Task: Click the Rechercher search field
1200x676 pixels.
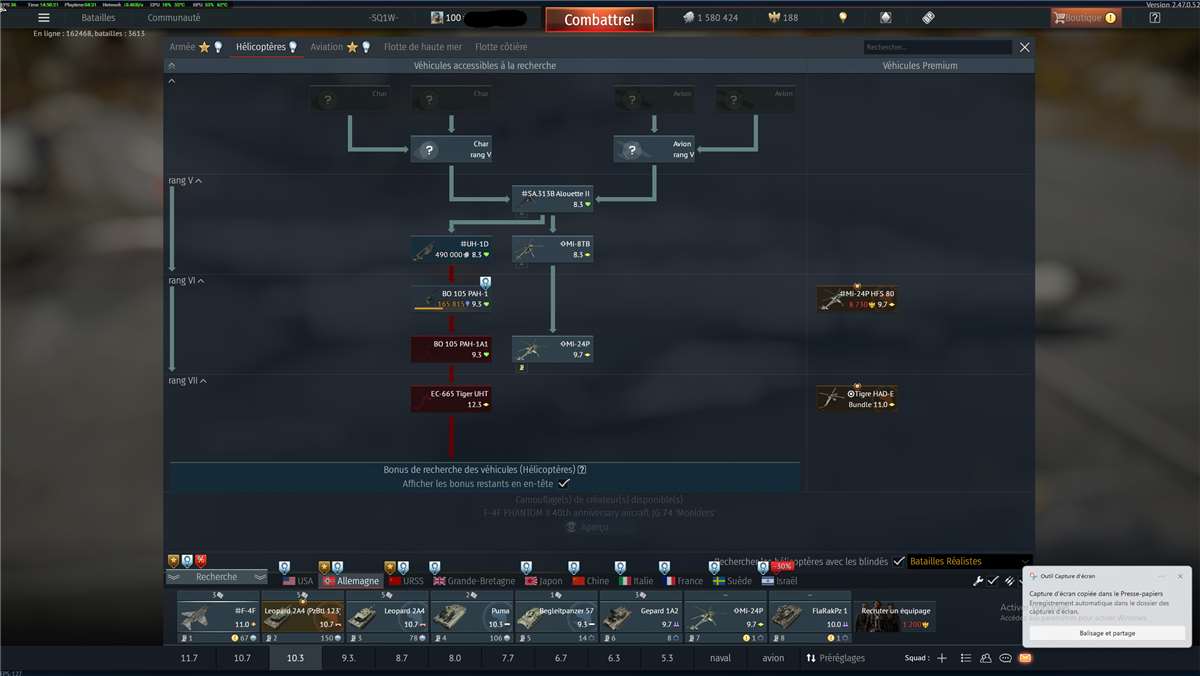Action: (937, 47)
